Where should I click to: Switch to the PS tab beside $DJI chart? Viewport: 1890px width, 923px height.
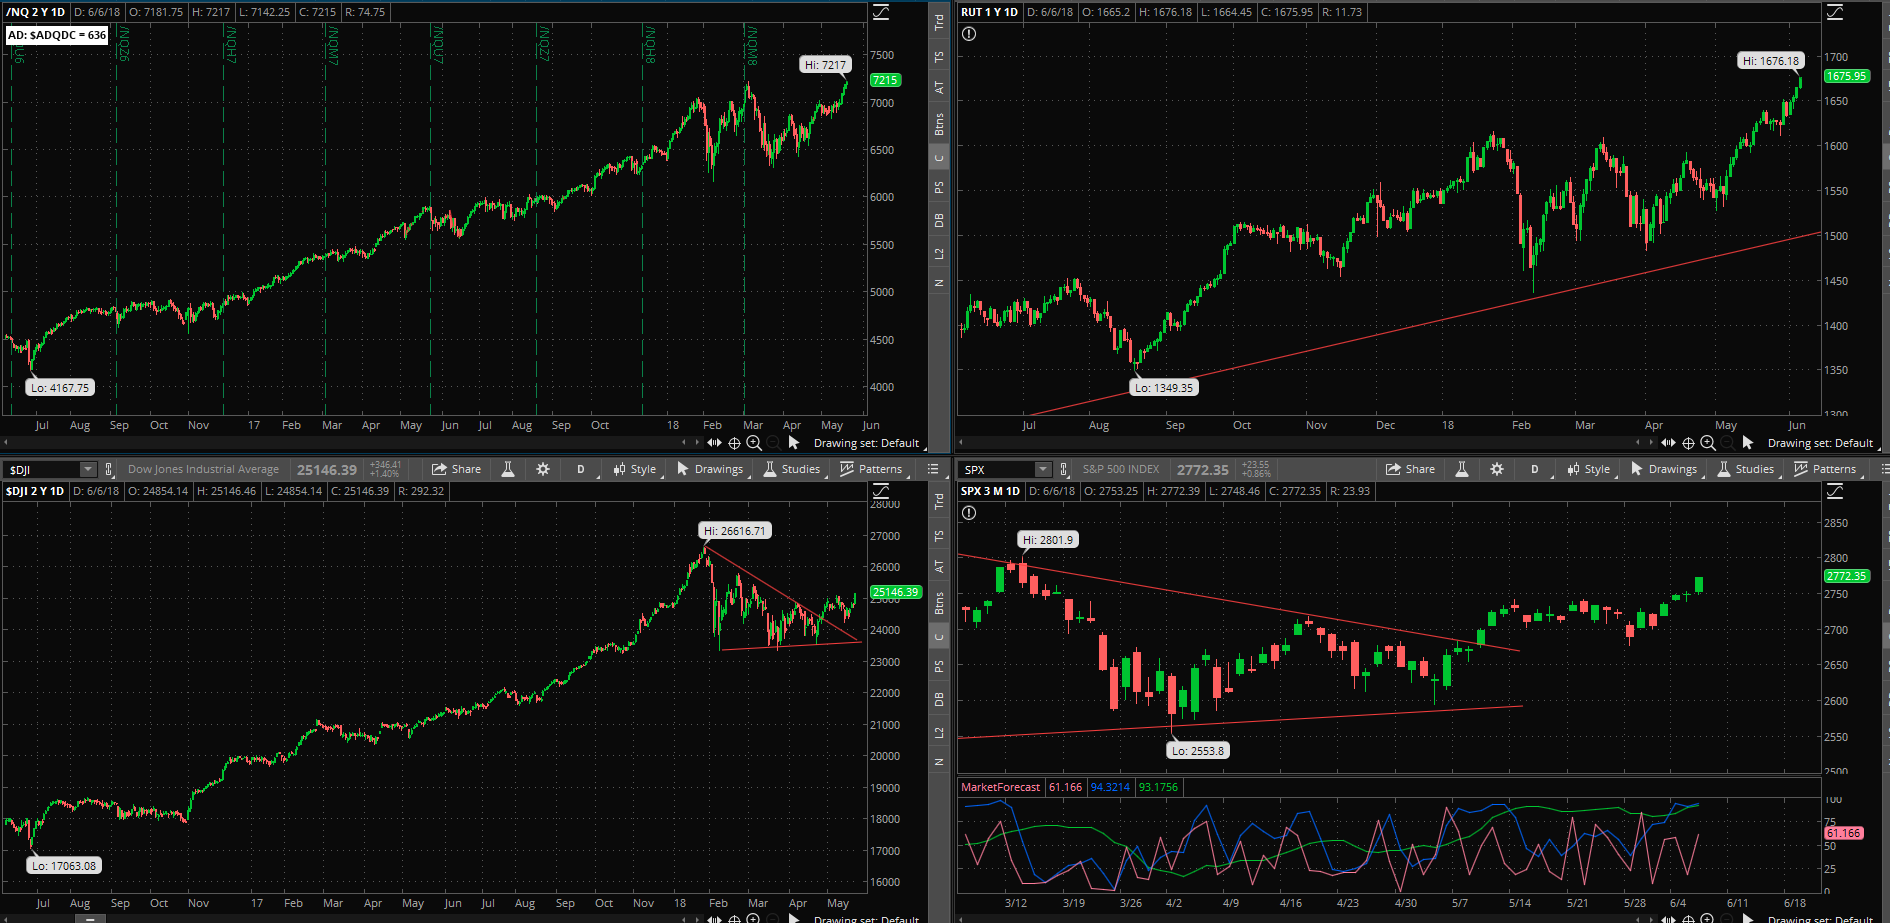[939, 666]
